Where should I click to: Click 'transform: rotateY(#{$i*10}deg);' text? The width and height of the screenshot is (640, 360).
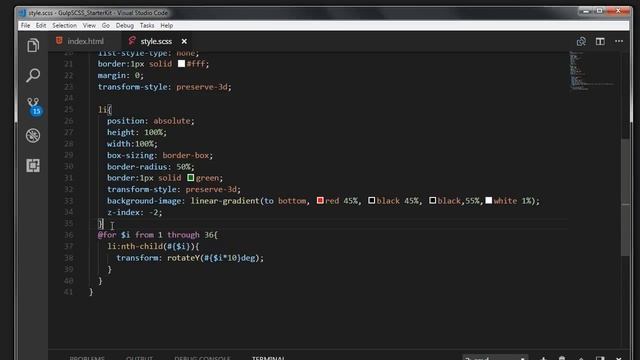(190, 258)
